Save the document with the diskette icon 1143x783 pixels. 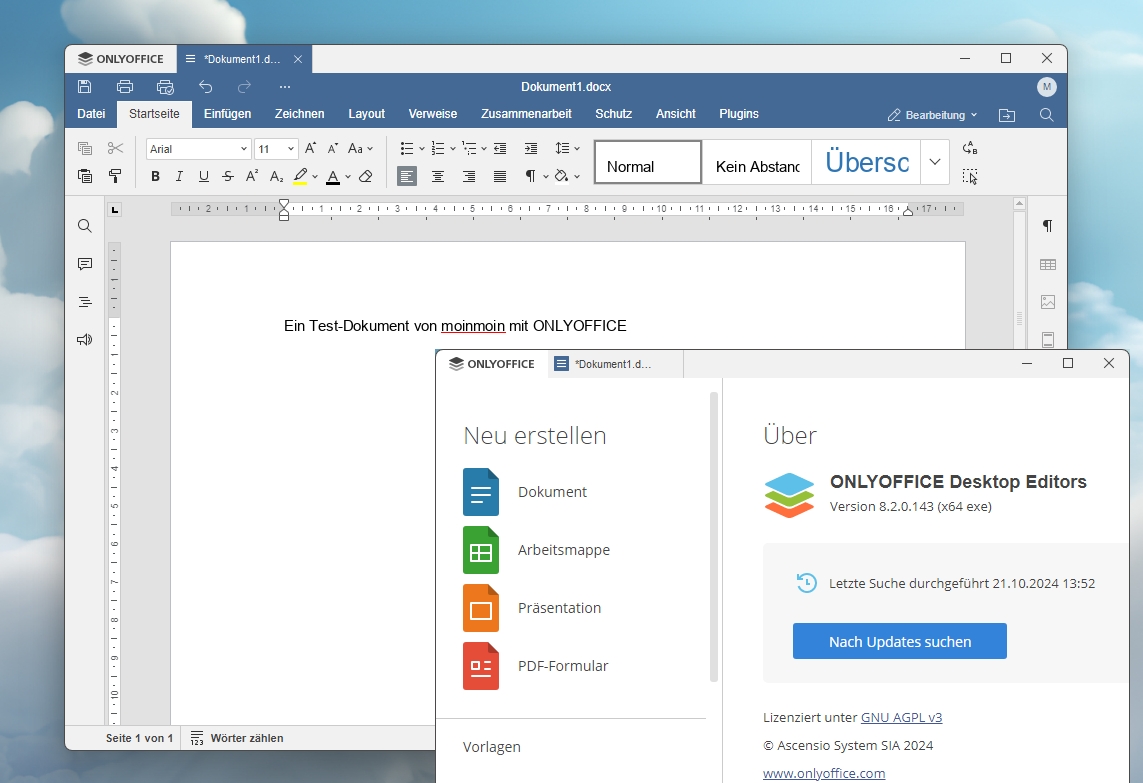tap(85, 87)
